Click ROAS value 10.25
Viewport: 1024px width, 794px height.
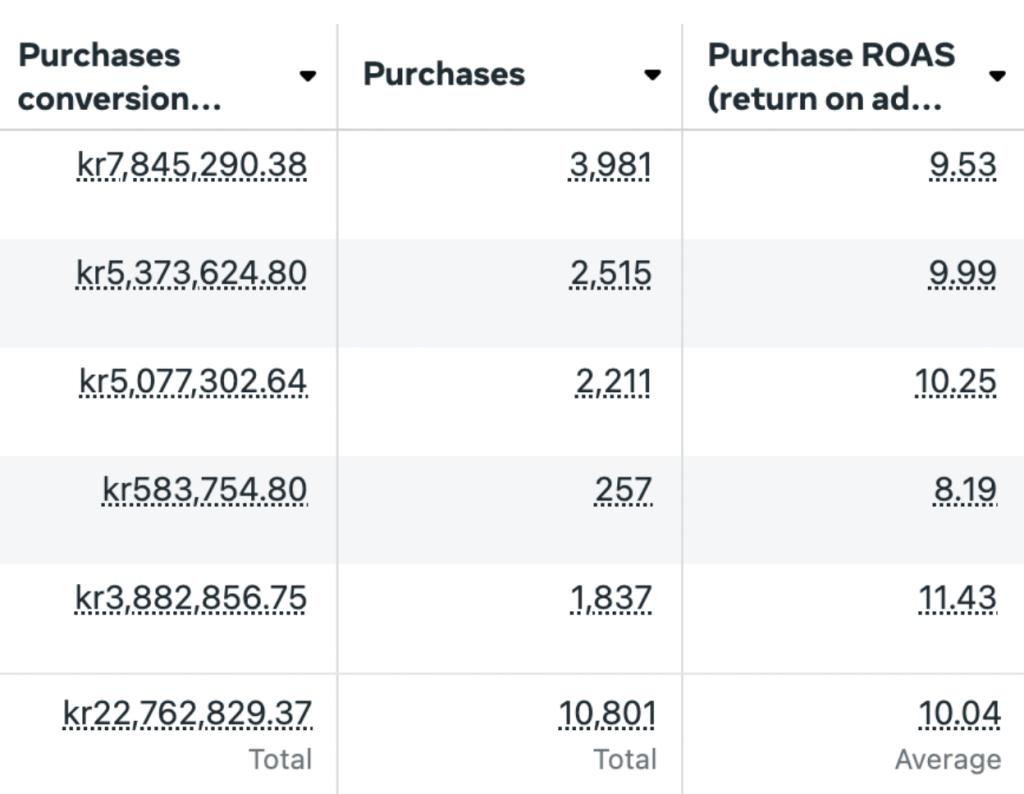(955, 381)
